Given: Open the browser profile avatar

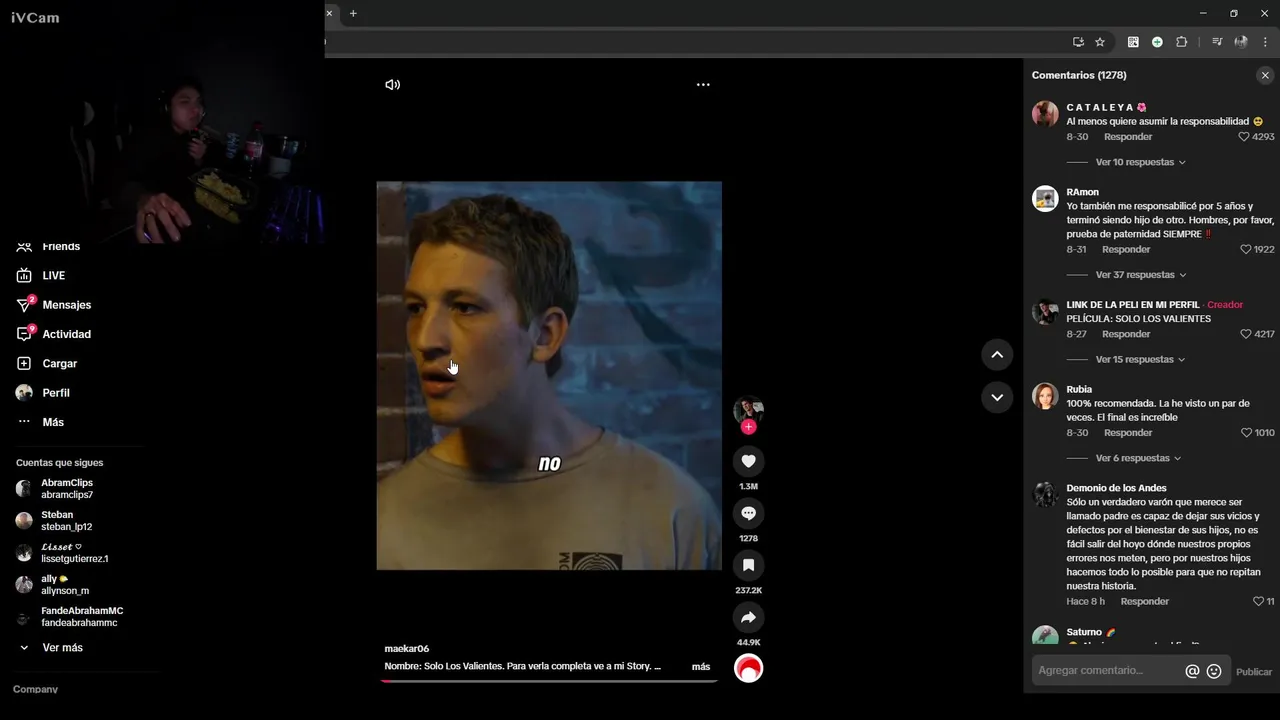Looking at the screenshot, I should tap(1241, 42).
